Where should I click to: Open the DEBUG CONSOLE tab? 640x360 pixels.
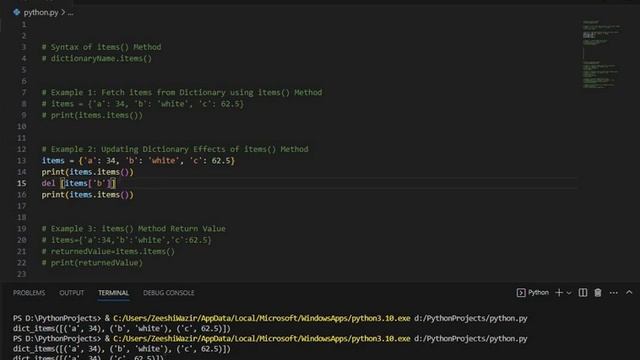169,293
